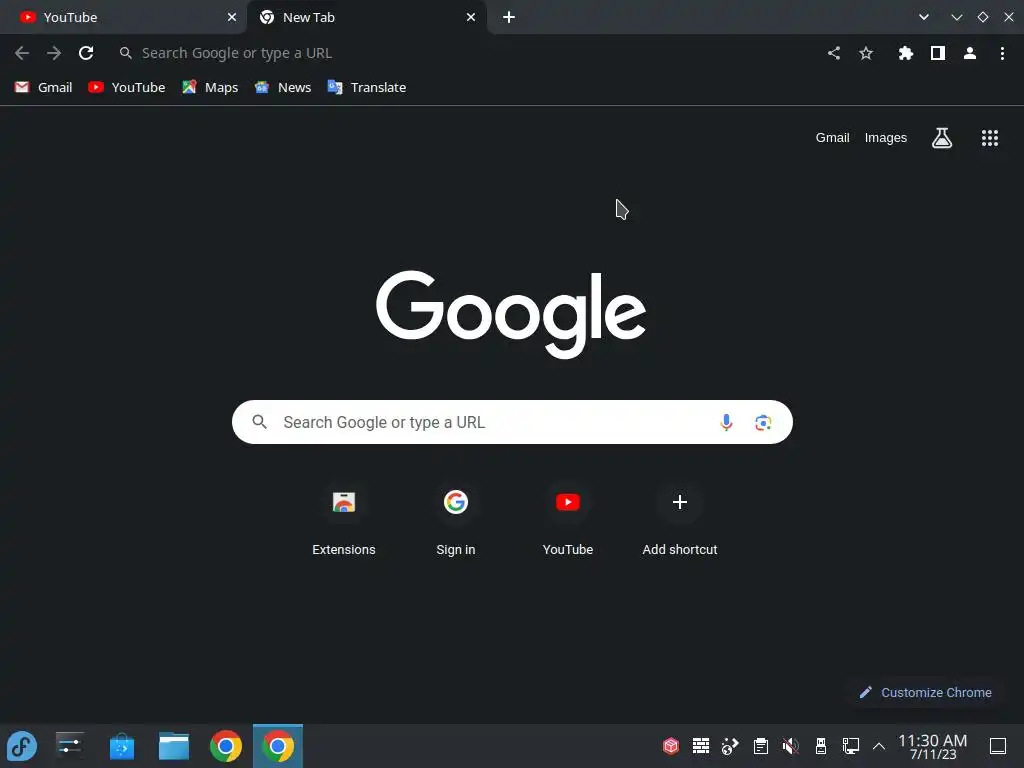Open the side panel

(x=938, y=53)
